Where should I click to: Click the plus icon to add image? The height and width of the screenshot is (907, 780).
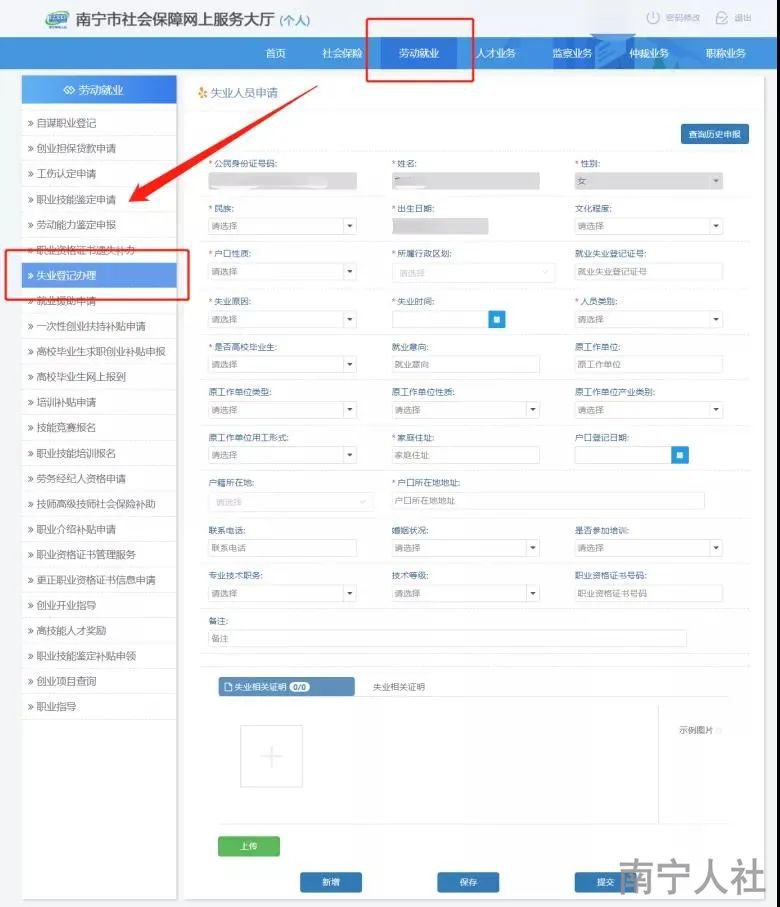click(x=271, y=756)
